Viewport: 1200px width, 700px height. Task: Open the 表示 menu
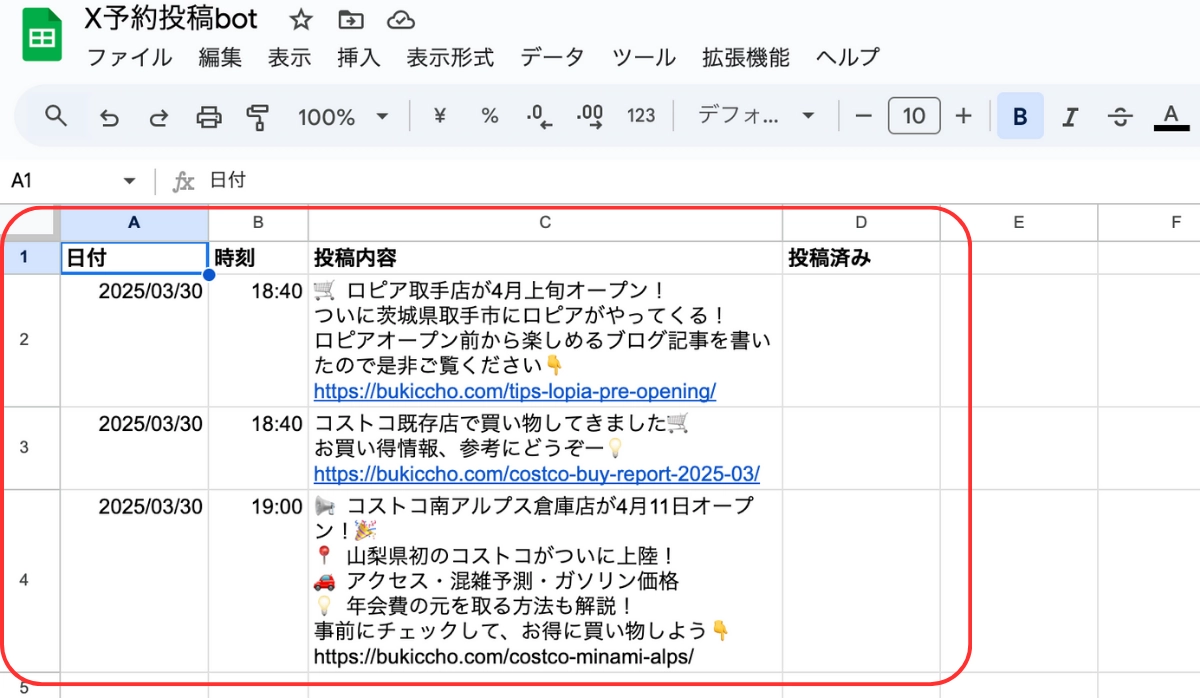[290, 57]
